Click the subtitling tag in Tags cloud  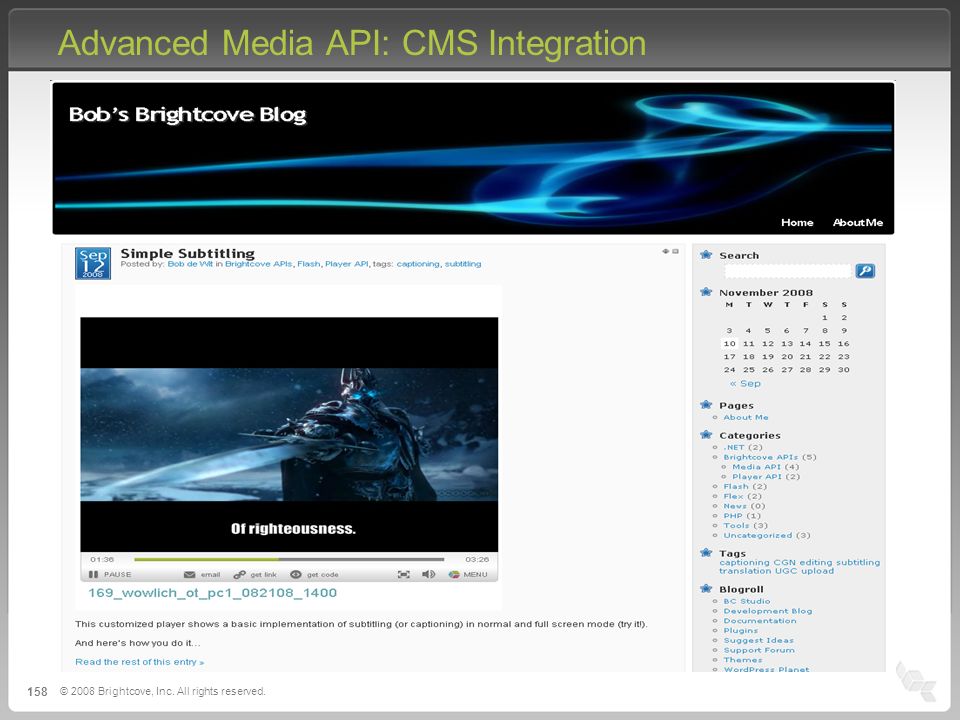pos(858,562)
